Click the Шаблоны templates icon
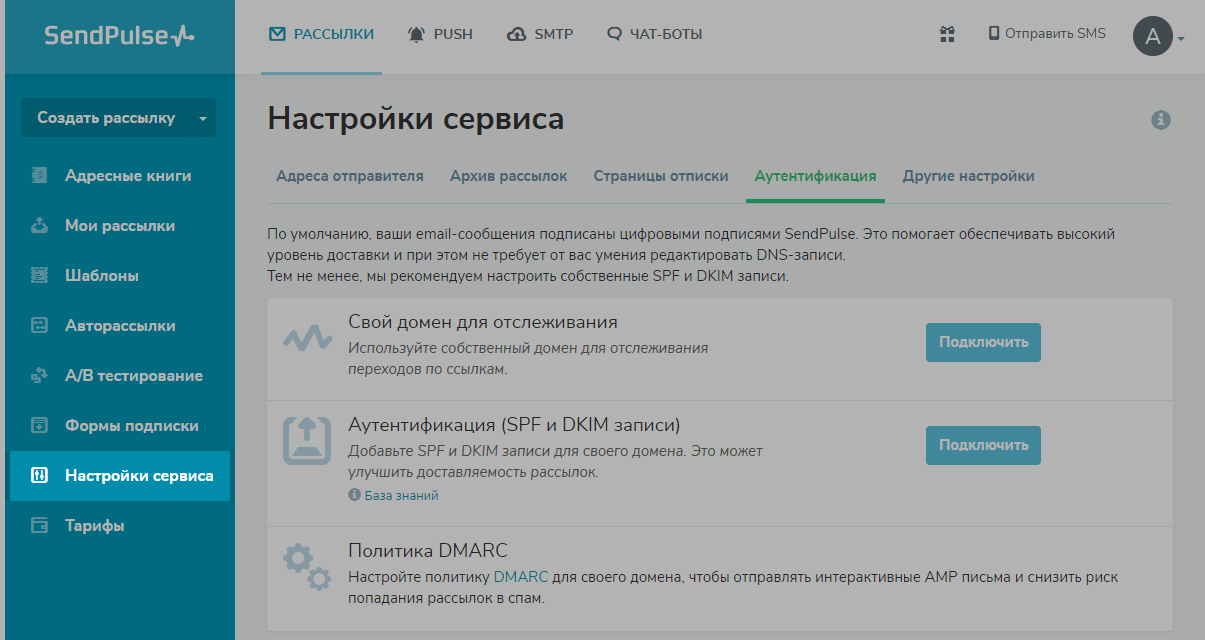 pyautogui.click(x=39, y=275)
